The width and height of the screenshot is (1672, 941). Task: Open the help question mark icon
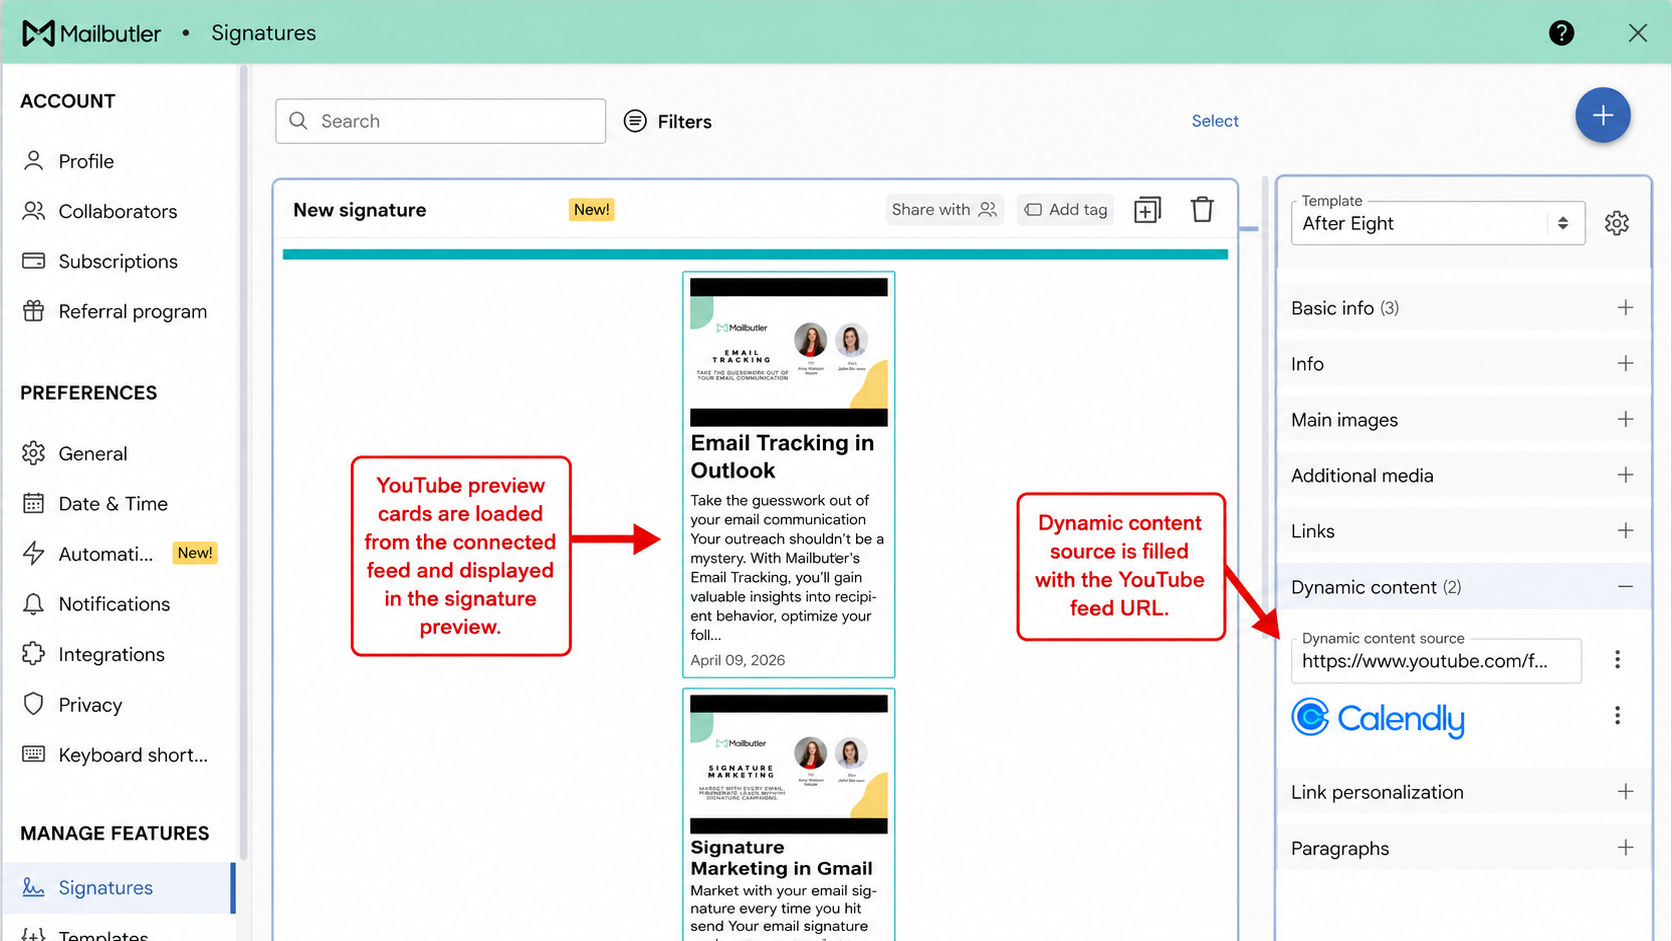coord(1561,33)
